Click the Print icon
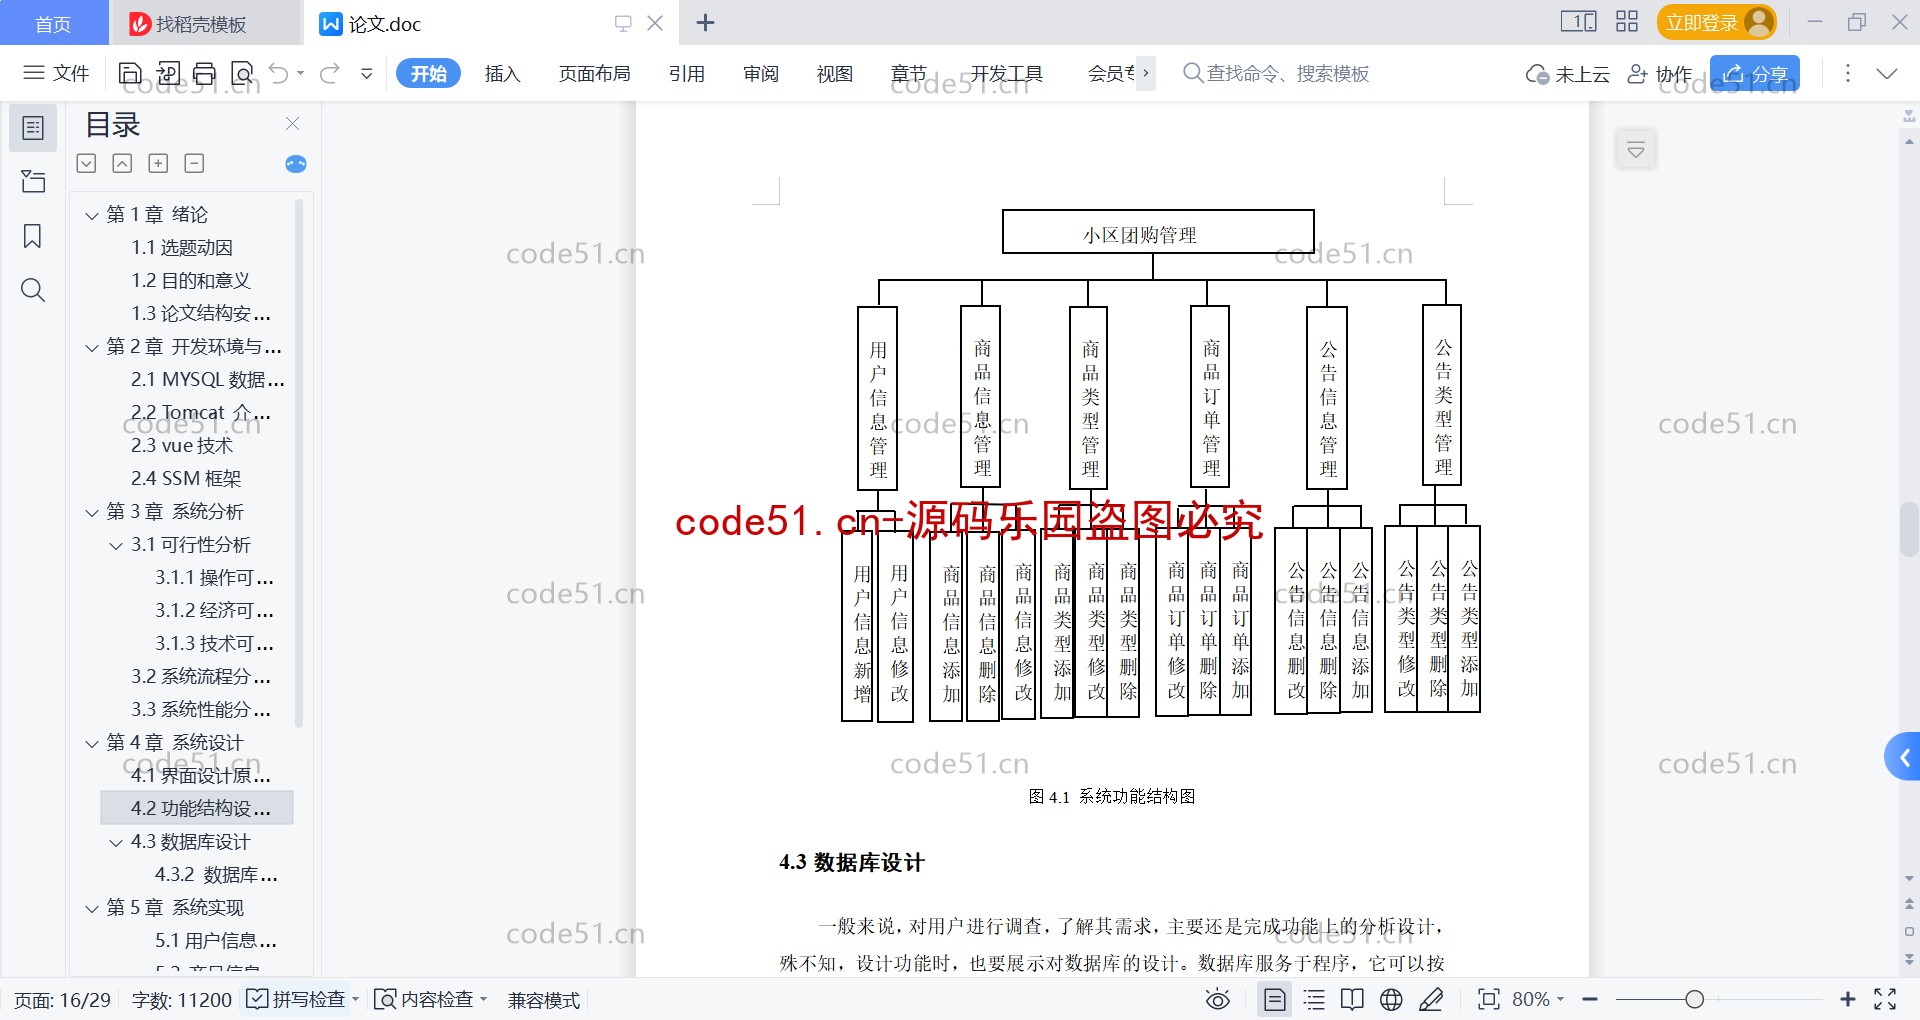 coord(205,73)
